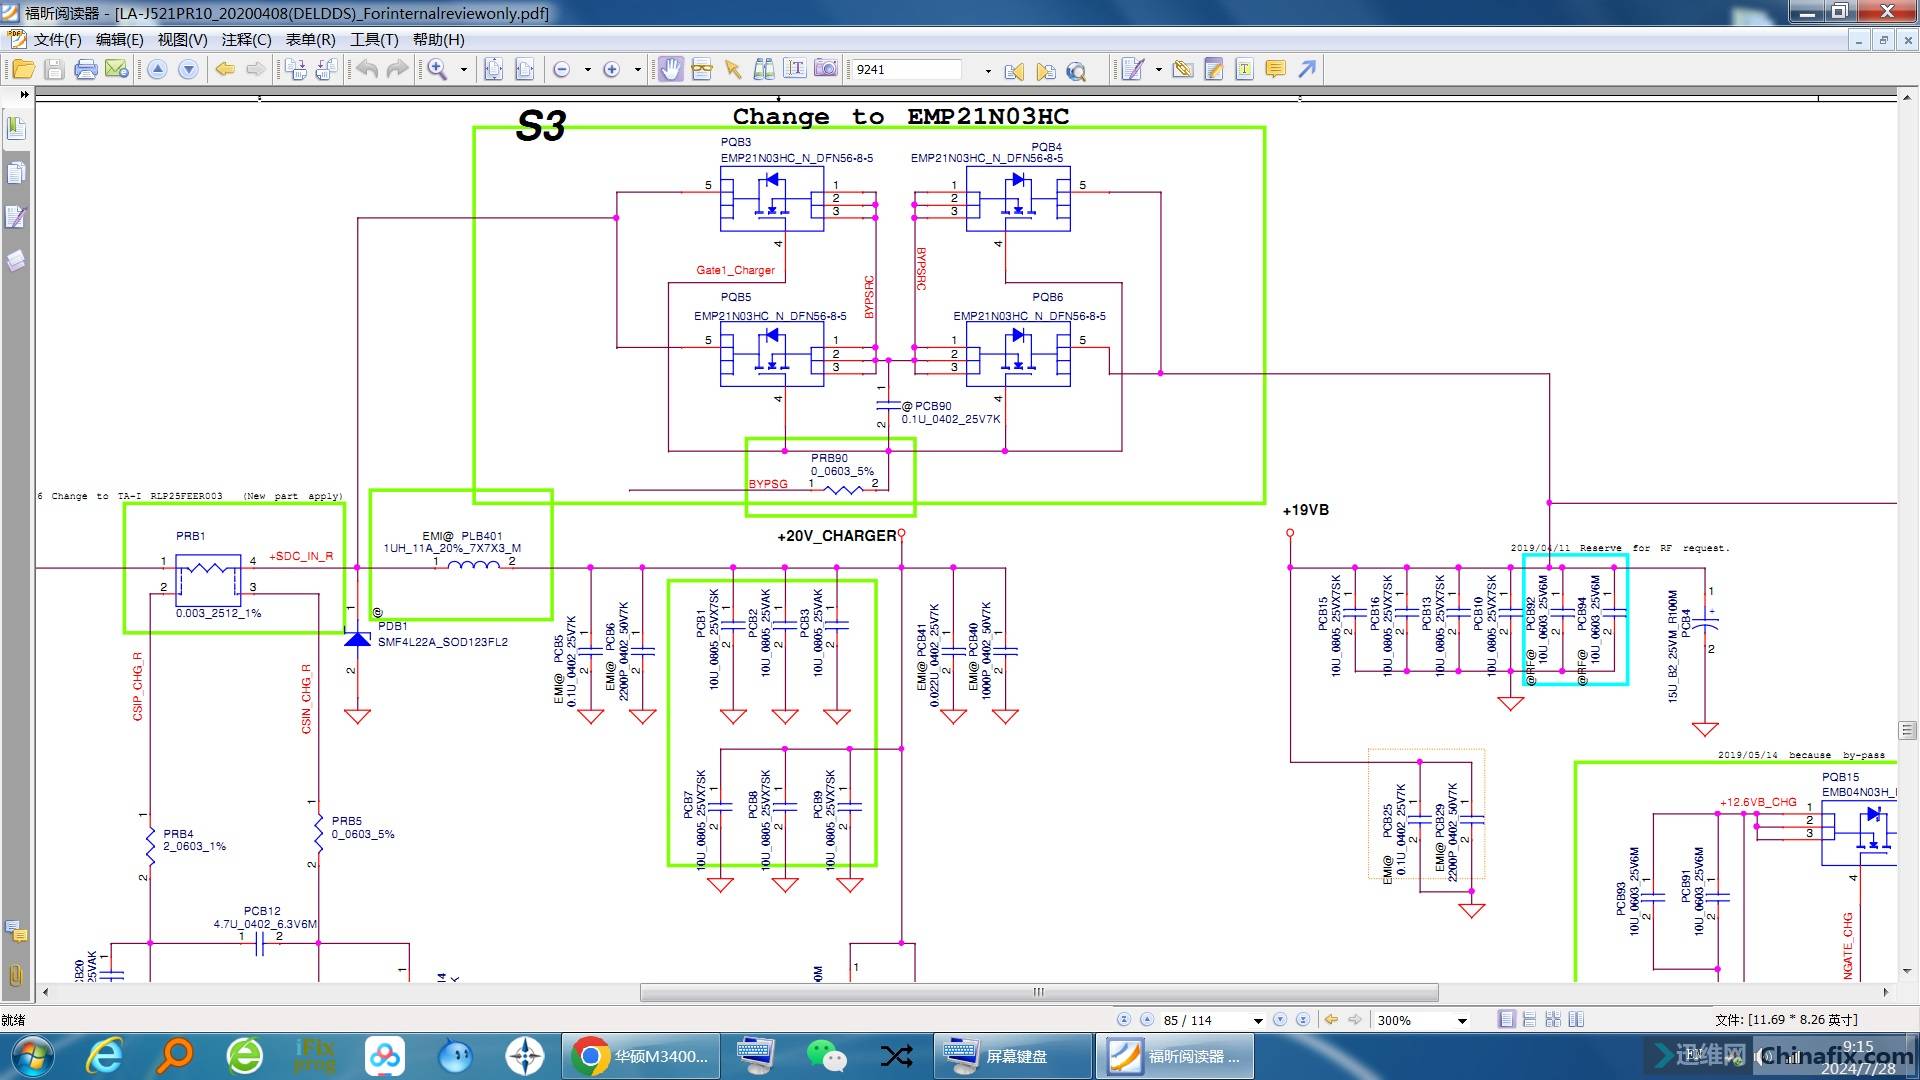This screenshot has width=1920, height=1080.
Task: Open the 工具(T) menu
Action: point(373,40)
